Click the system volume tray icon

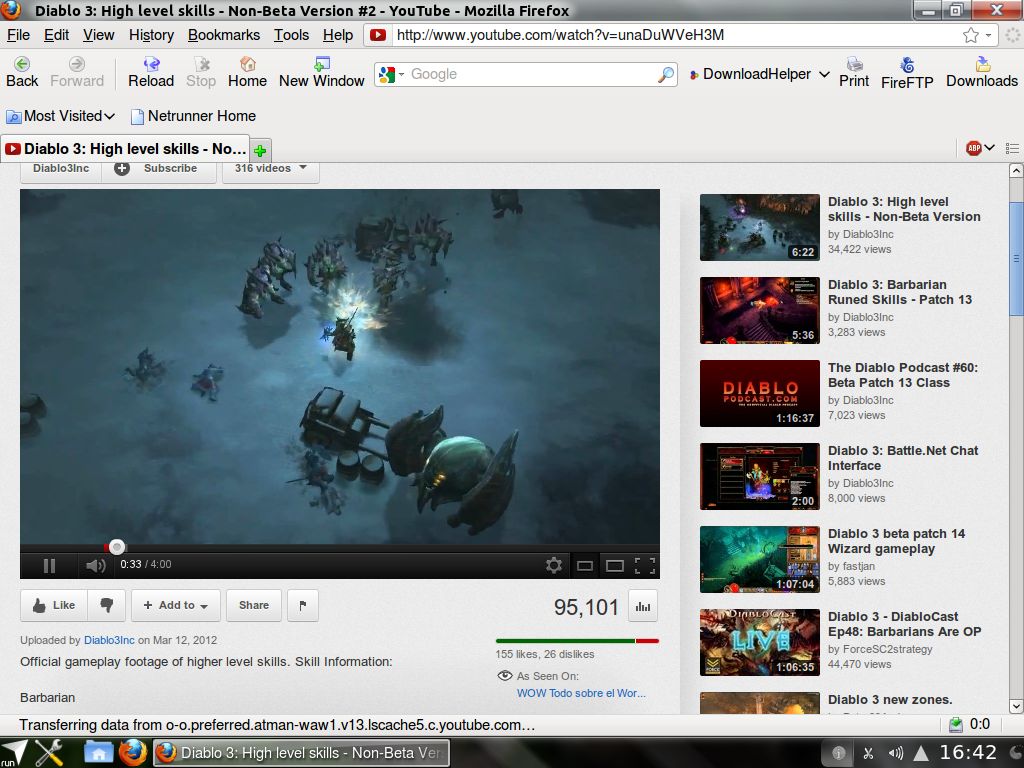(896, 754)
